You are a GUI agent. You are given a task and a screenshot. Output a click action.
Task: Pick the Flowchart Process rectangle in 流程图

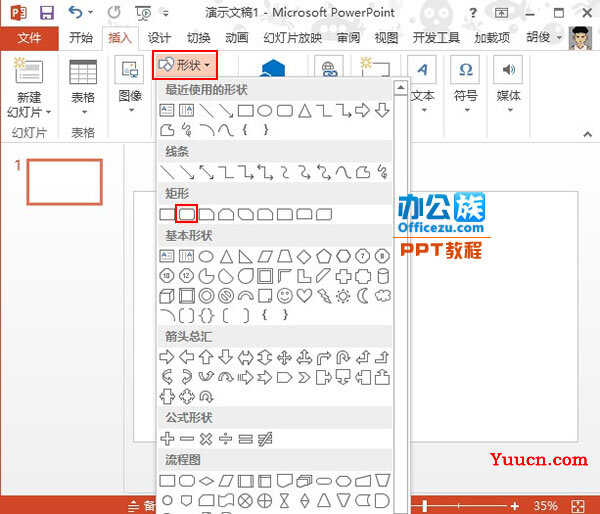[x=167, y=481]
